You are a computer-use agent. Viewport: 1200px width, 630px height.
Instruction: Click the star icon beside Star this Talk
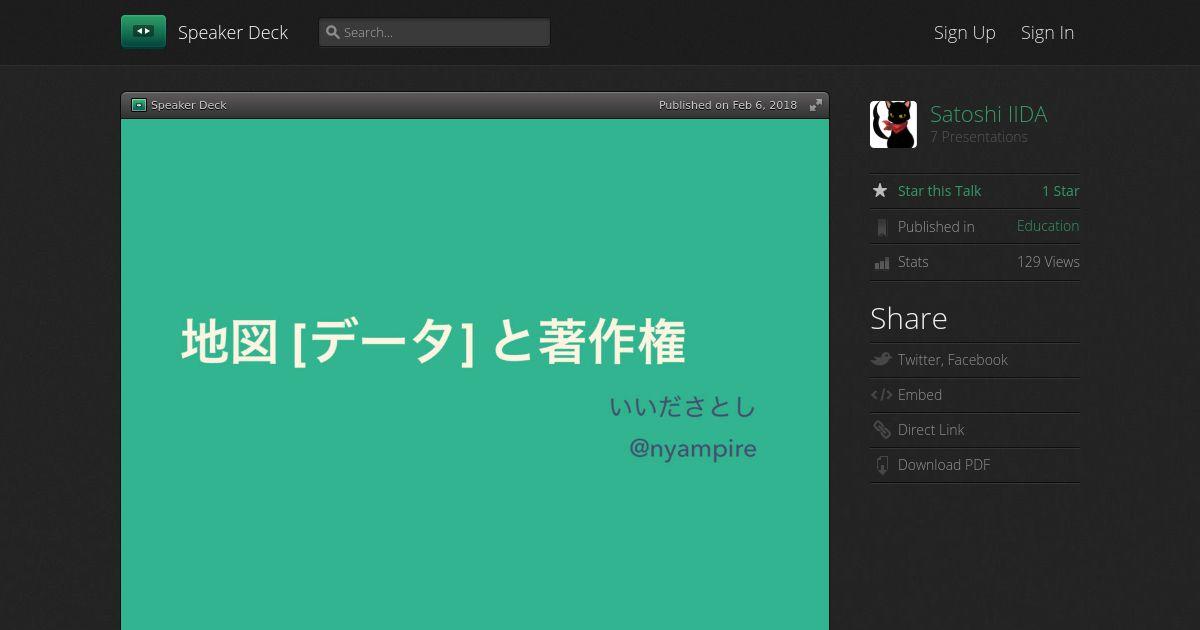pyautogui.click(x=880, y=191)
